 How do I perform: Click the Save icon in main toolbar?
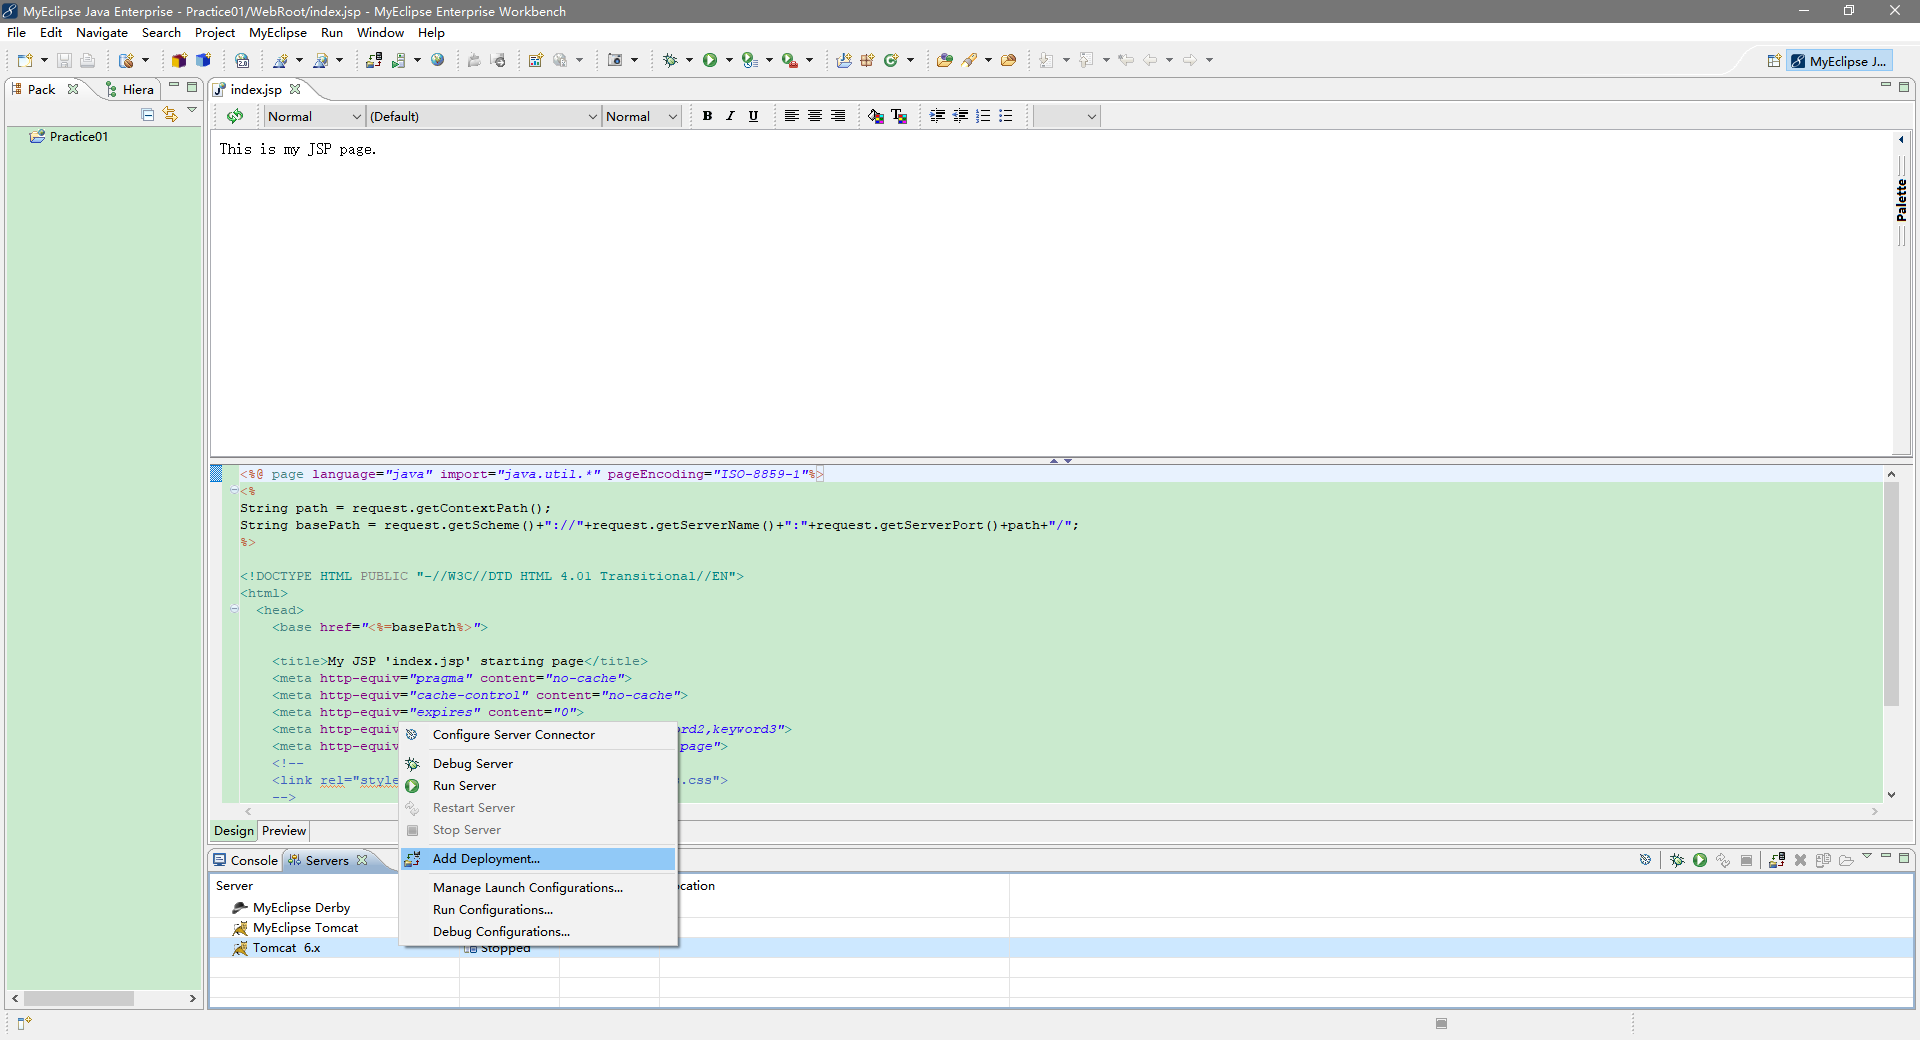64,60
